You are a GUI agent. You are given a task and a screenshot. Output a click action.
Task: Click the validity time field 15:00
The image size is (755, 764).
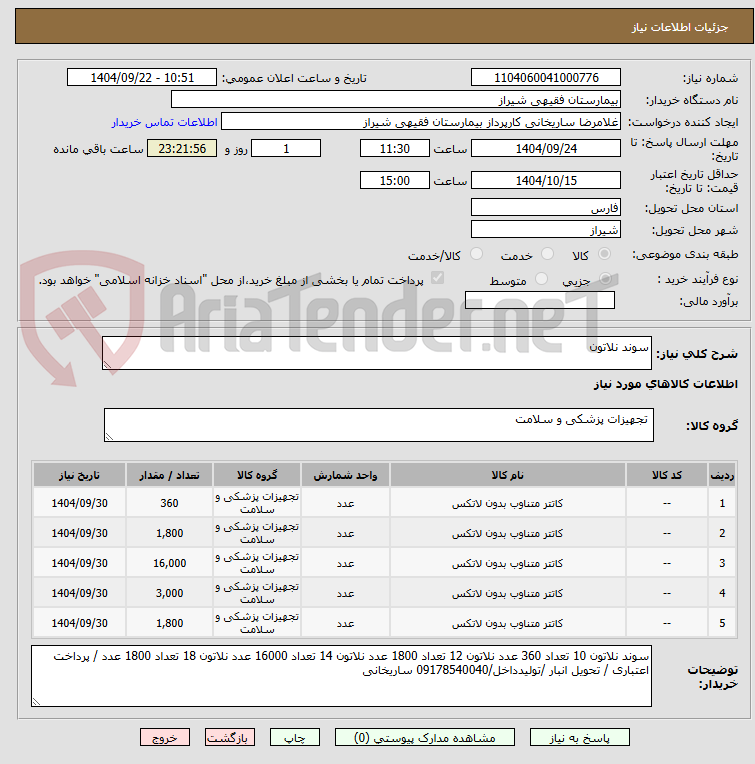395,180
